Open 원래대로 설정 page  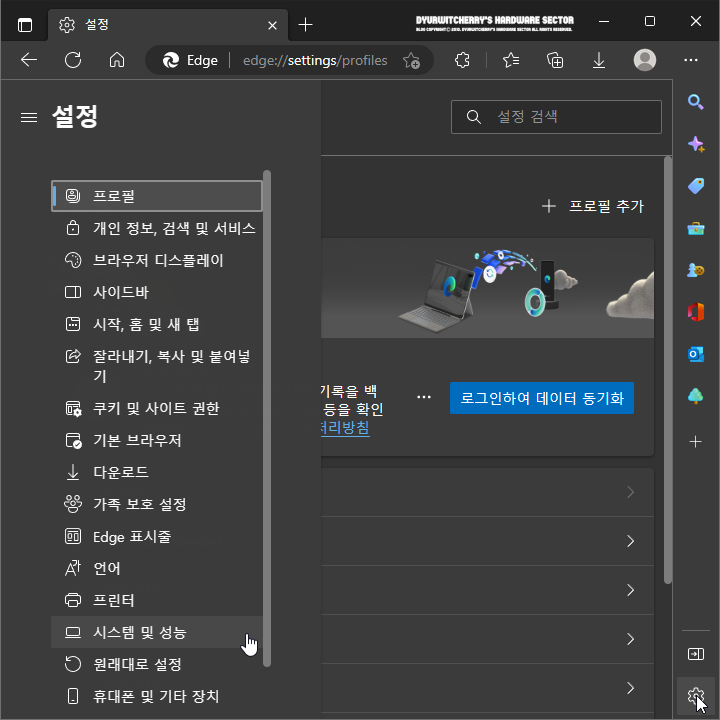157,664
